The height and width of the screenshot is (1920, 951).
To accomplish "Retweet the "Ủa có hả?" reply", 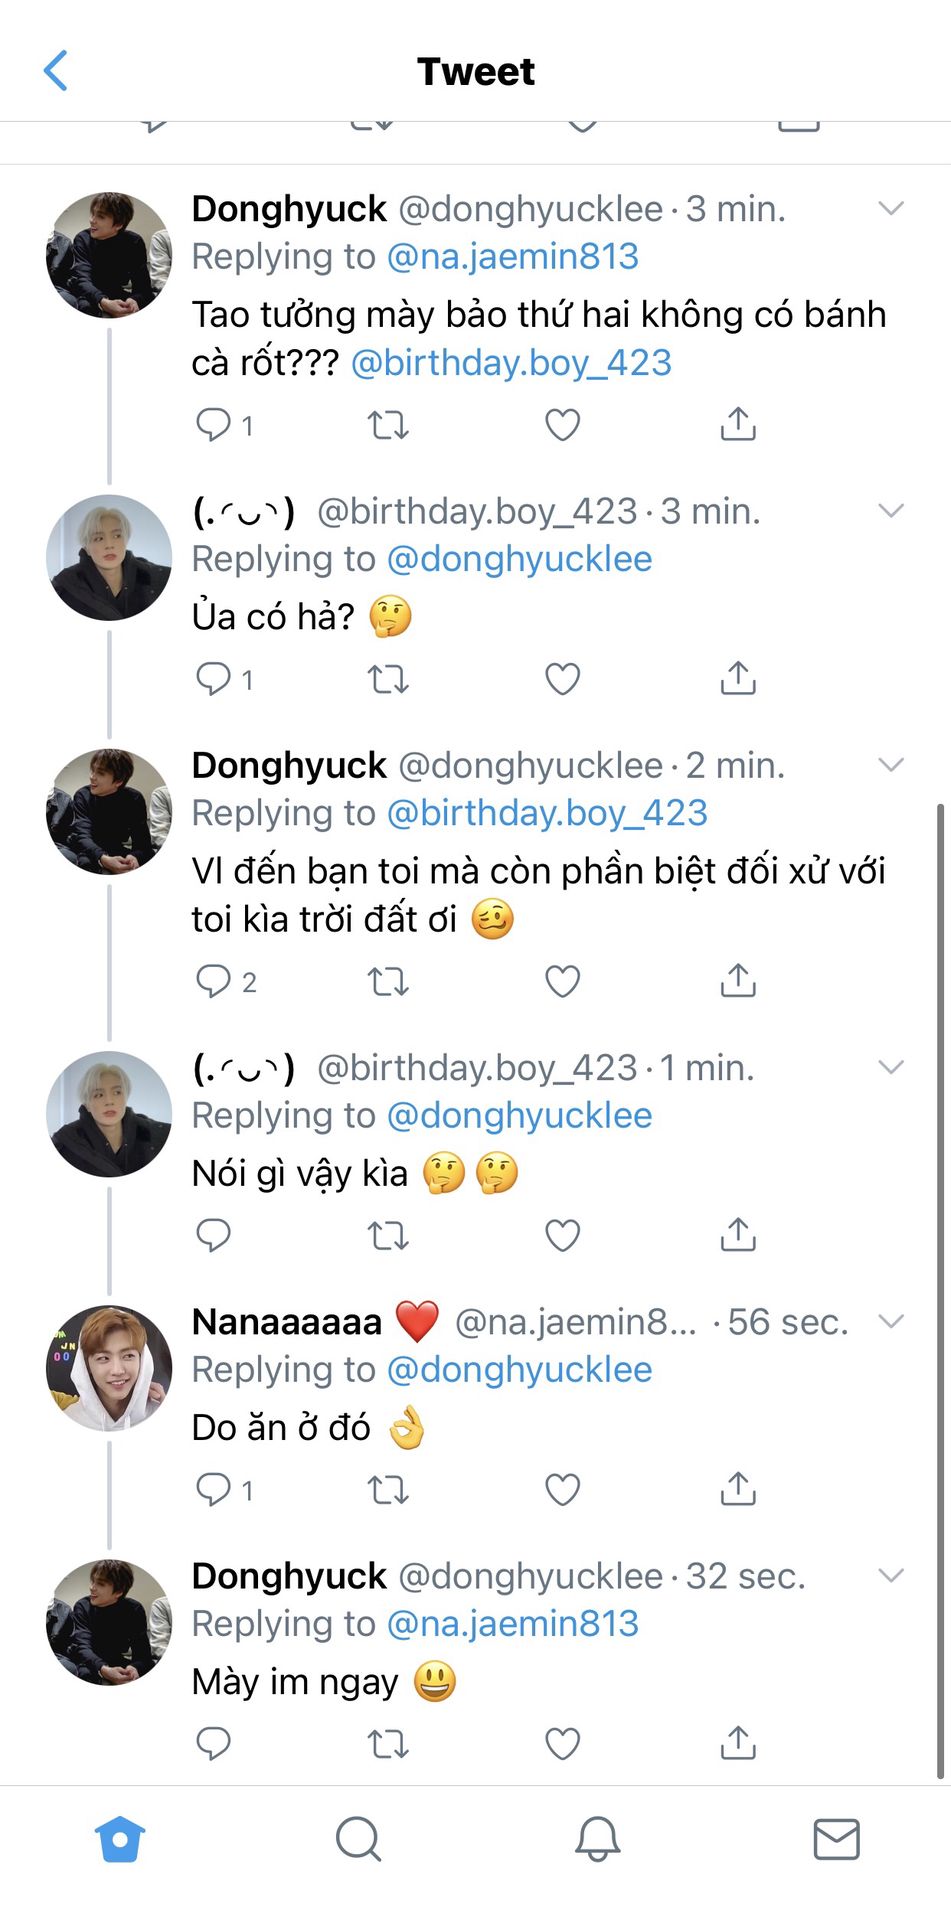I will 388,680.
